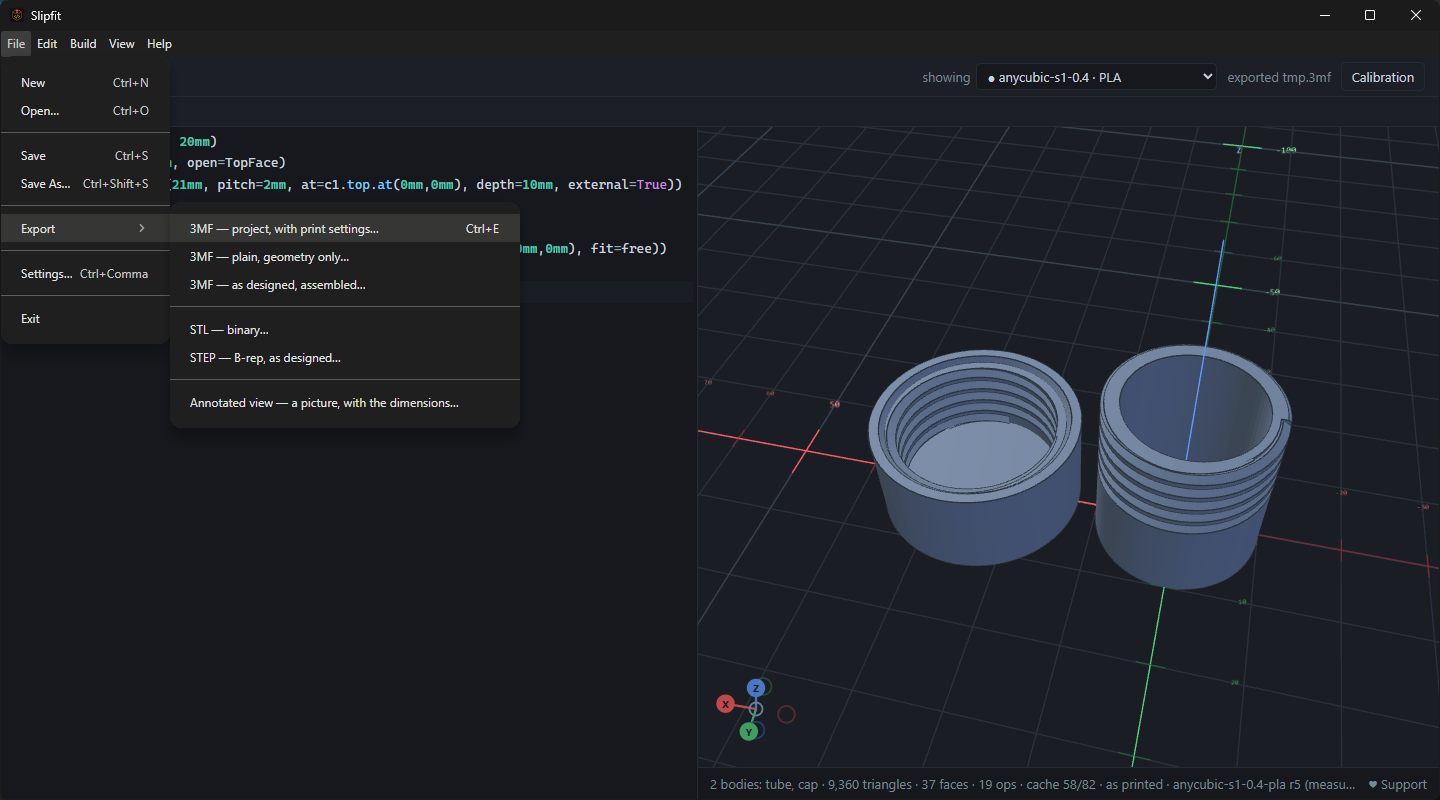Export 3MF project with print settings

tap(345, 229)
